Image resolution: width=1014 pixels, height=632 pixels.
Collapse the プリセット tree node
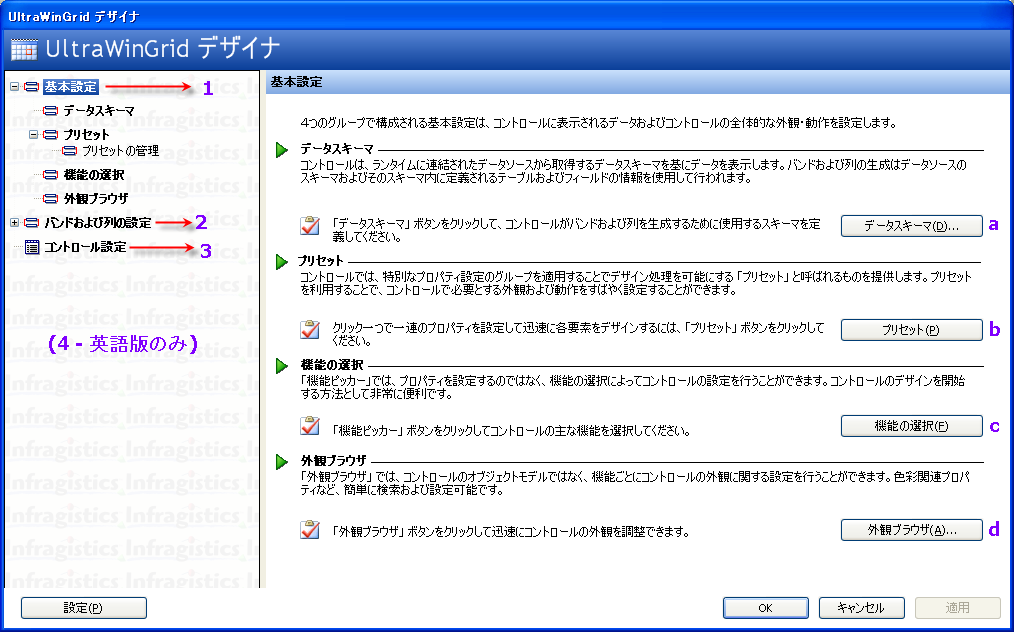click(33, 134)
